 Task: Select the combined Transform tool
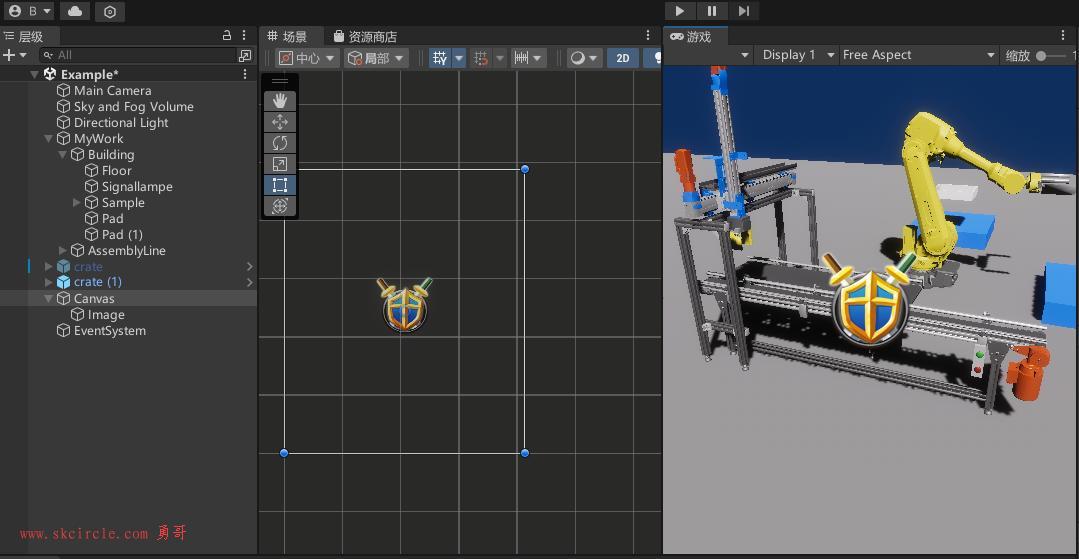280,206
